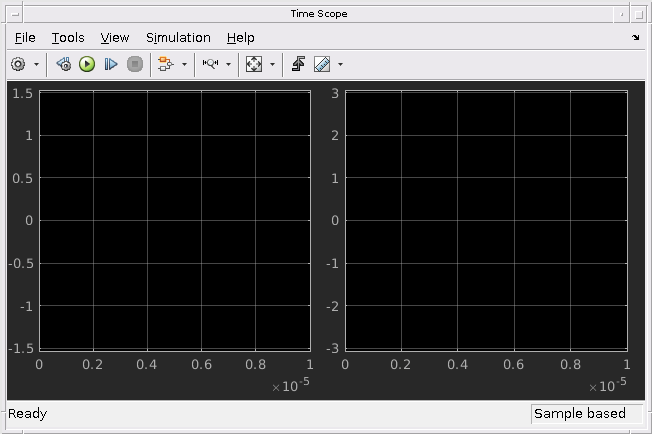The width and height of the screenshot is (652, 434).
Task: Click the 1.5 label on left Y-axis
Action: click(x=22, y=94)
